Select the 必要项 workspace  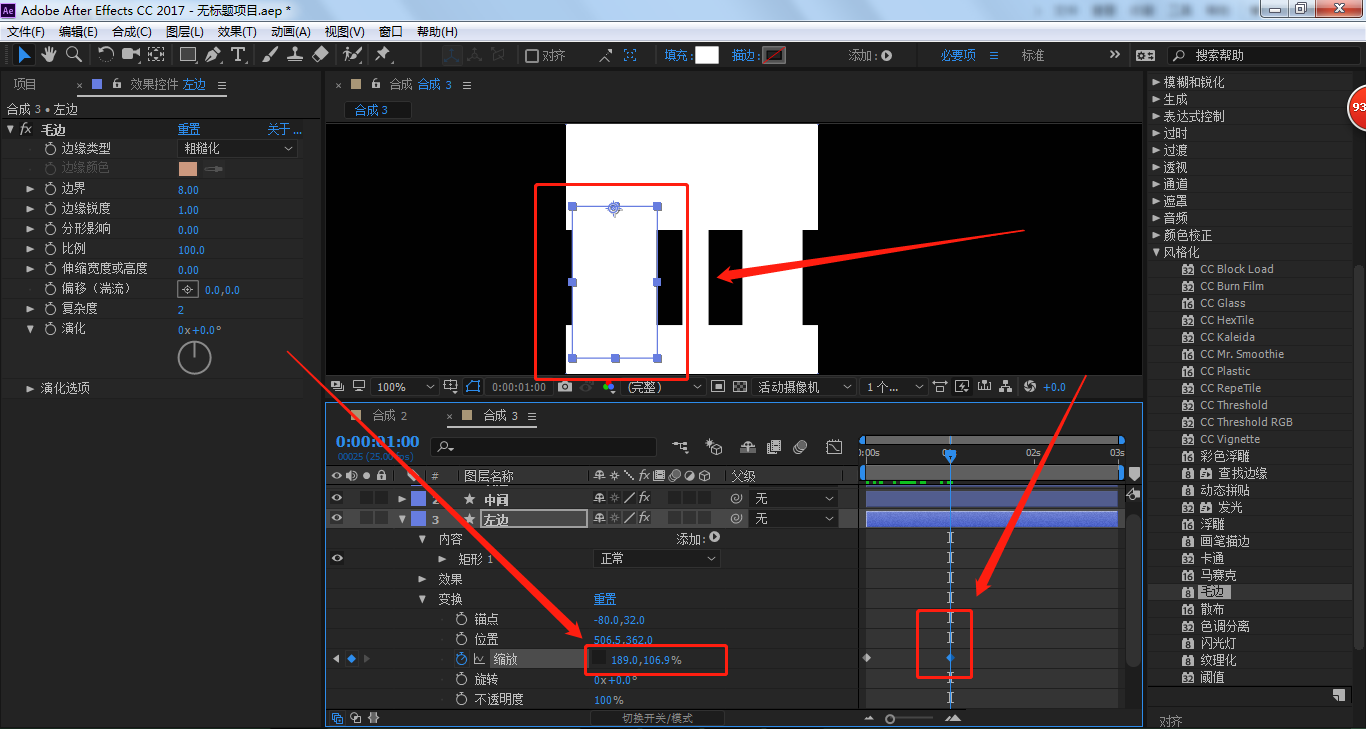[x=958, y=55]
